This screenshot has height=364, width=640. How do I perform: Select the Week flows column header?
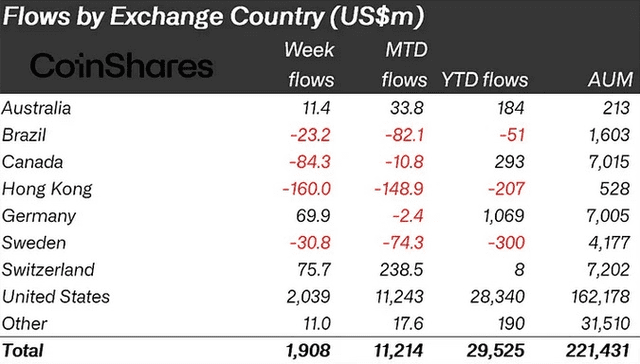309,64
